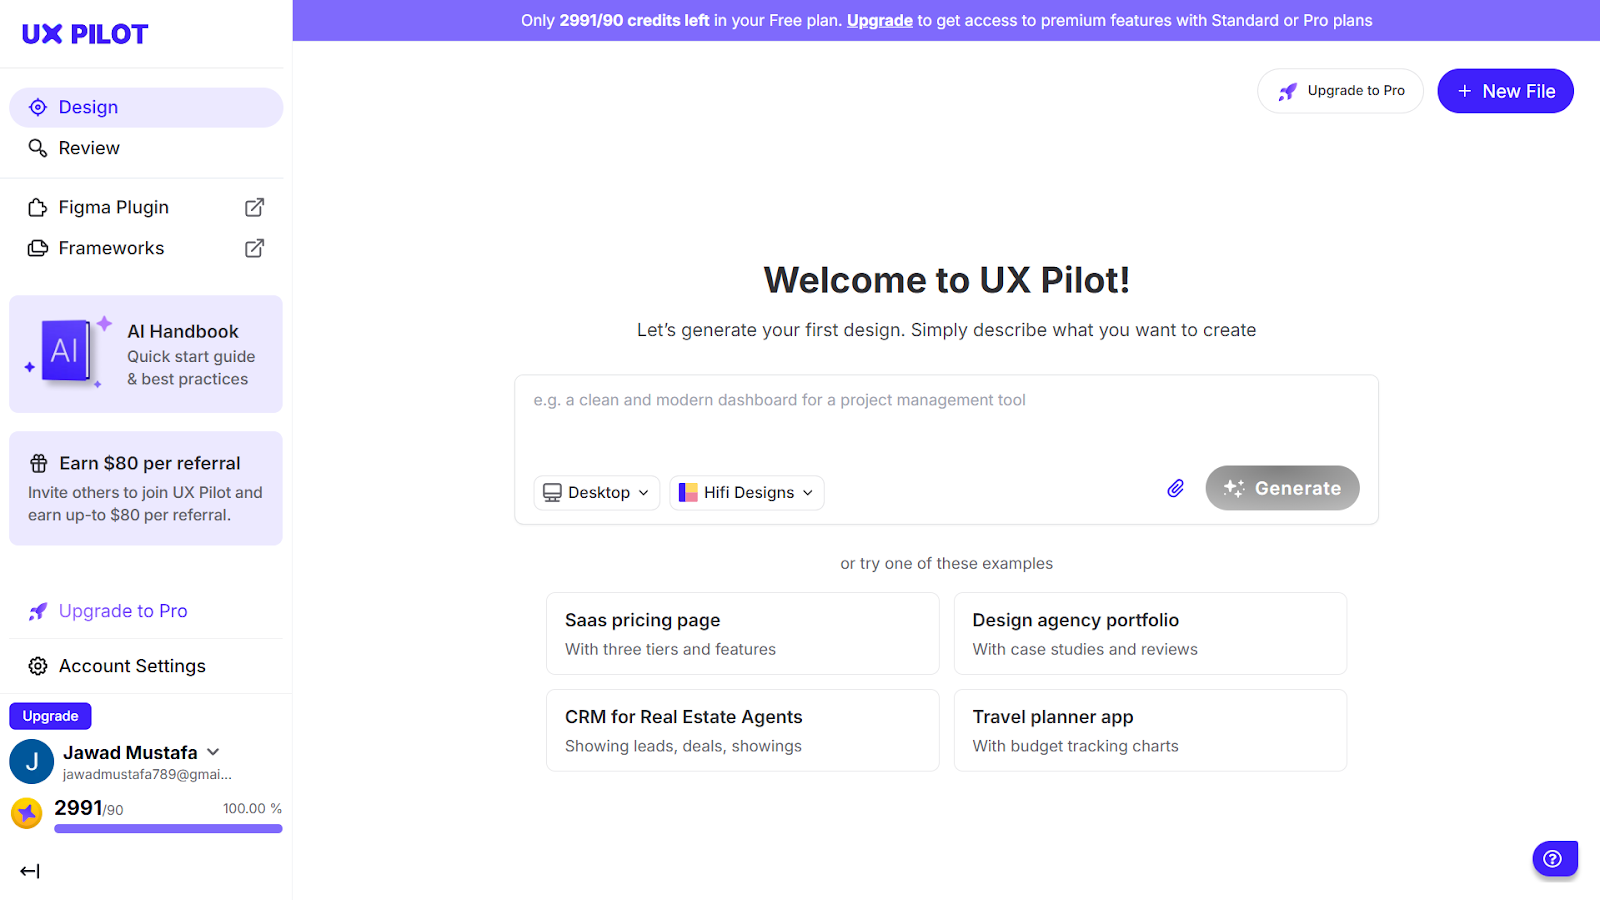This screenshot has height=900, width=1600.
Task: Open Account Settings
Action: click(x=132, y=666)
